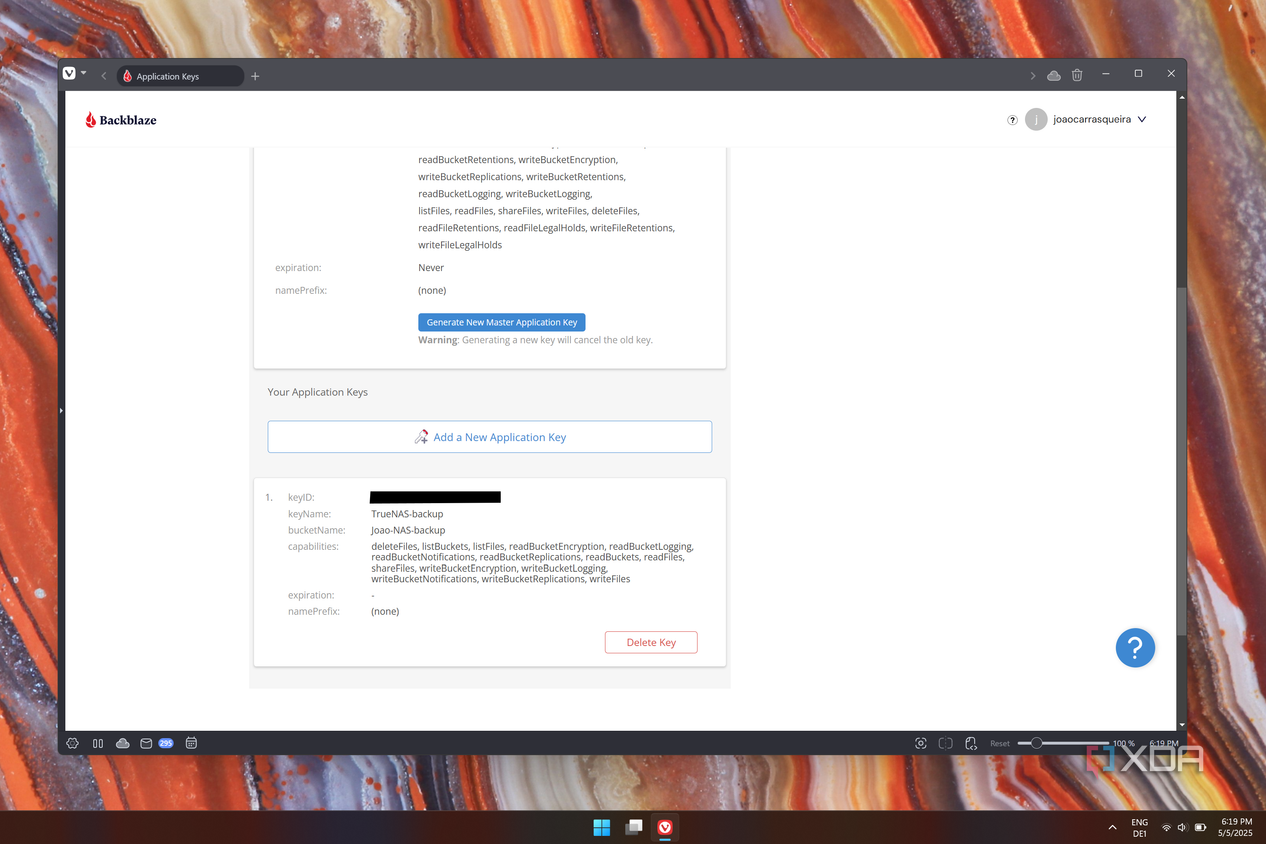Click the bucketName value Joao-NAS-backup
Image resolution: width=1266 pixels, height=844 pixels.
click(x=408, y=530)
